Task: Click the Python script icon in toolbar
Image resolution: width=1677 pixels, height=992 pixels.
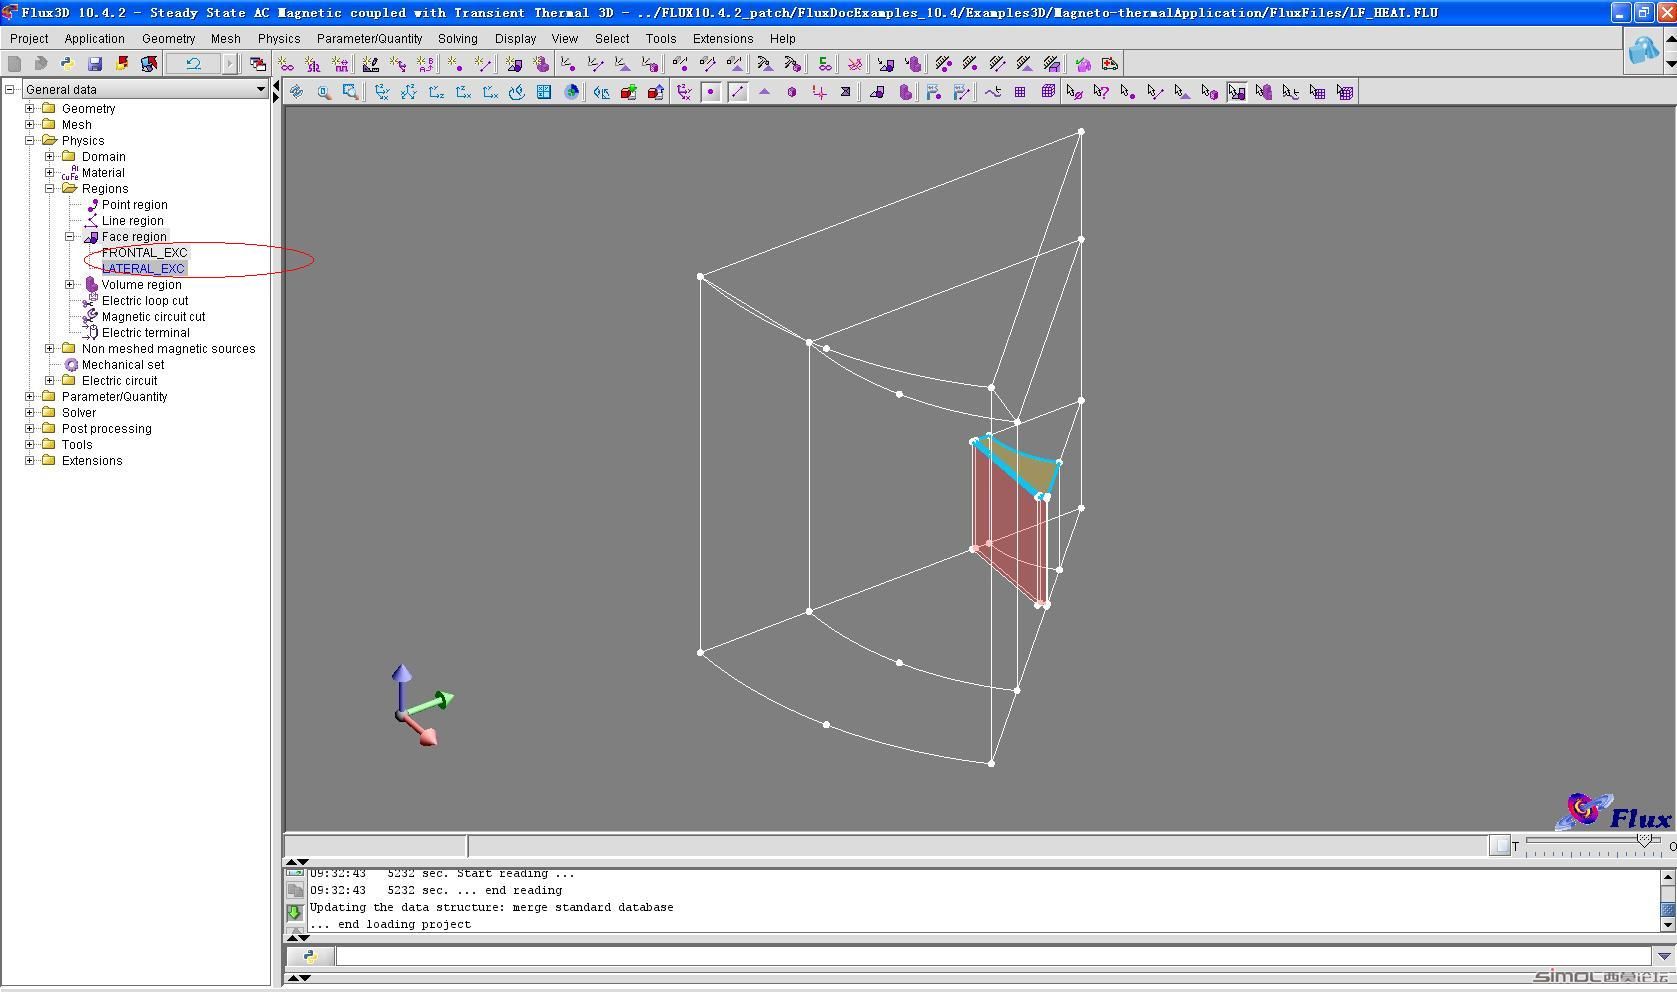Action: point(68,64)
